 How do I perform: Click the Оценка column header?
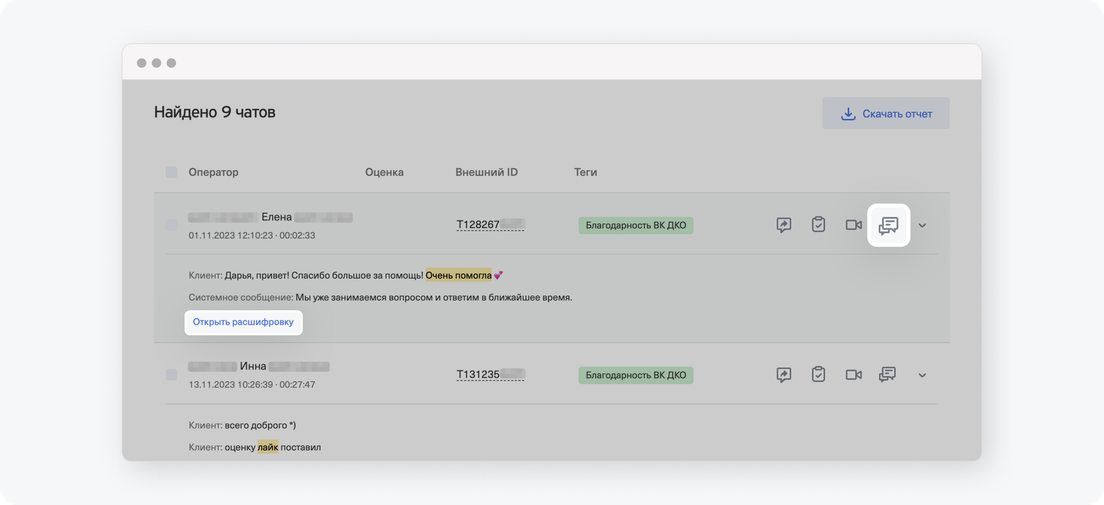[384, 172]
